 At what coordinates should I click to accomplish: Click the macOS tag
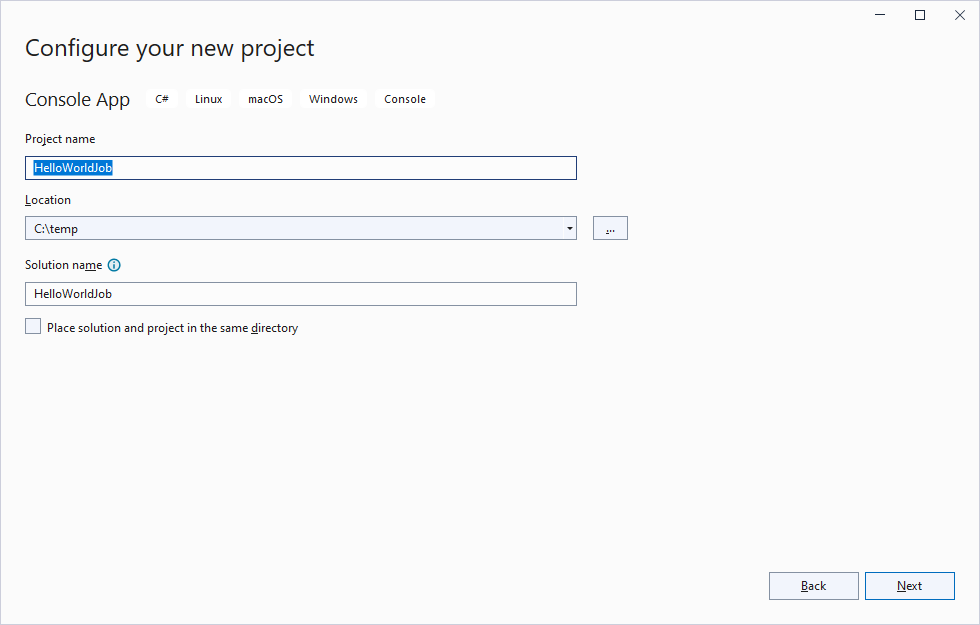[265, 99]
